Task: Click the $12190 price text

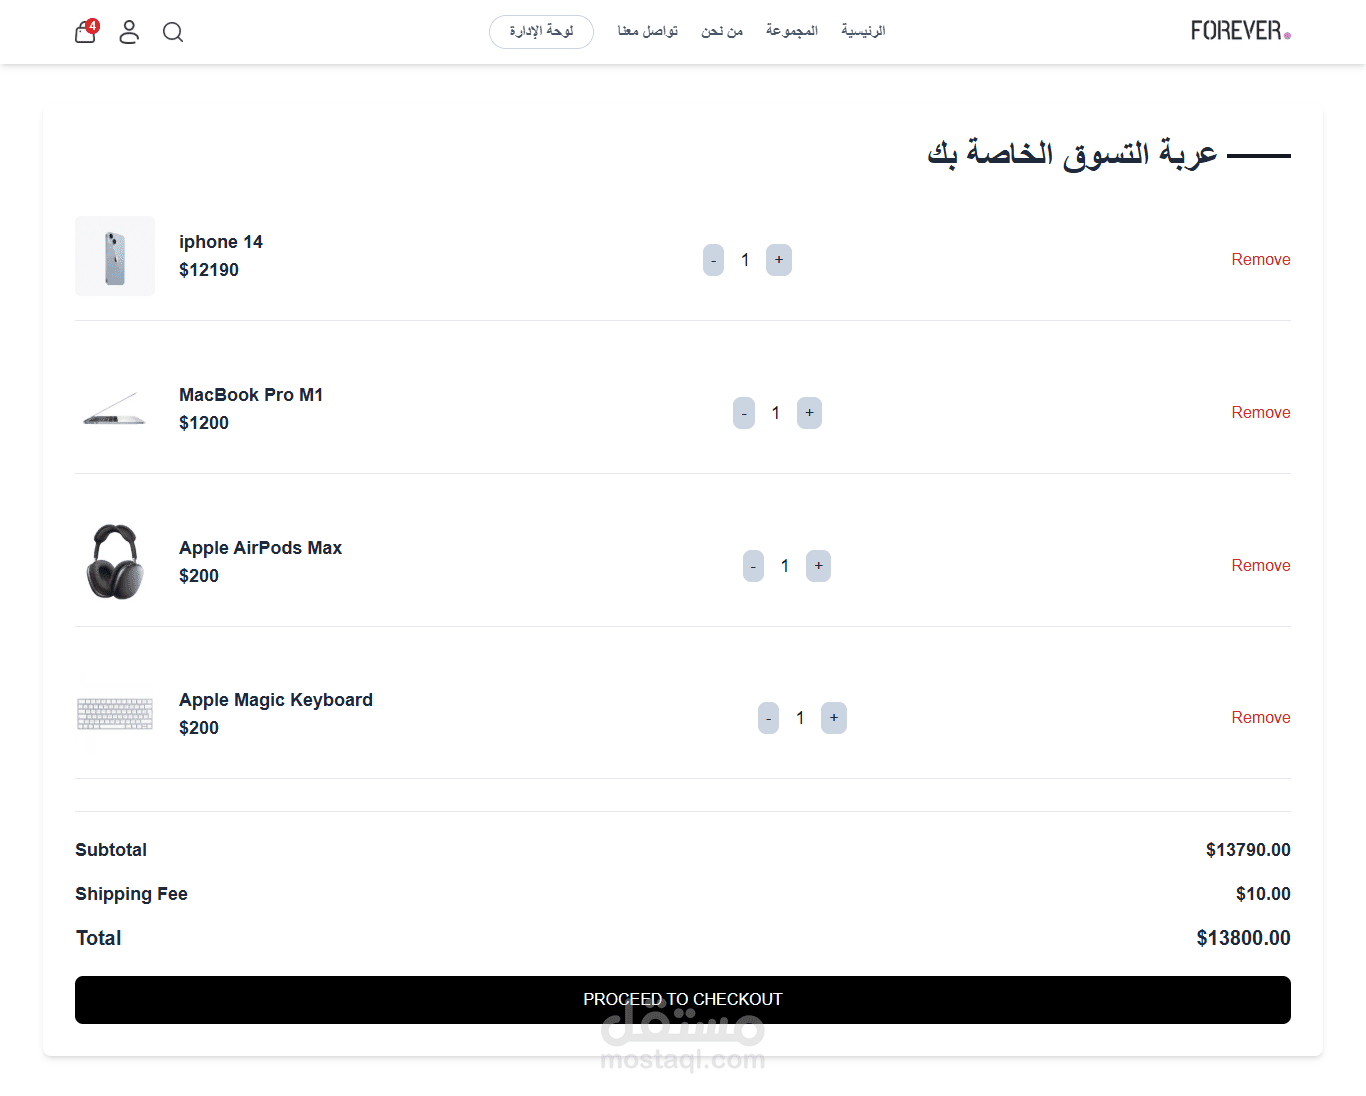Action: (x=209, y=270)
